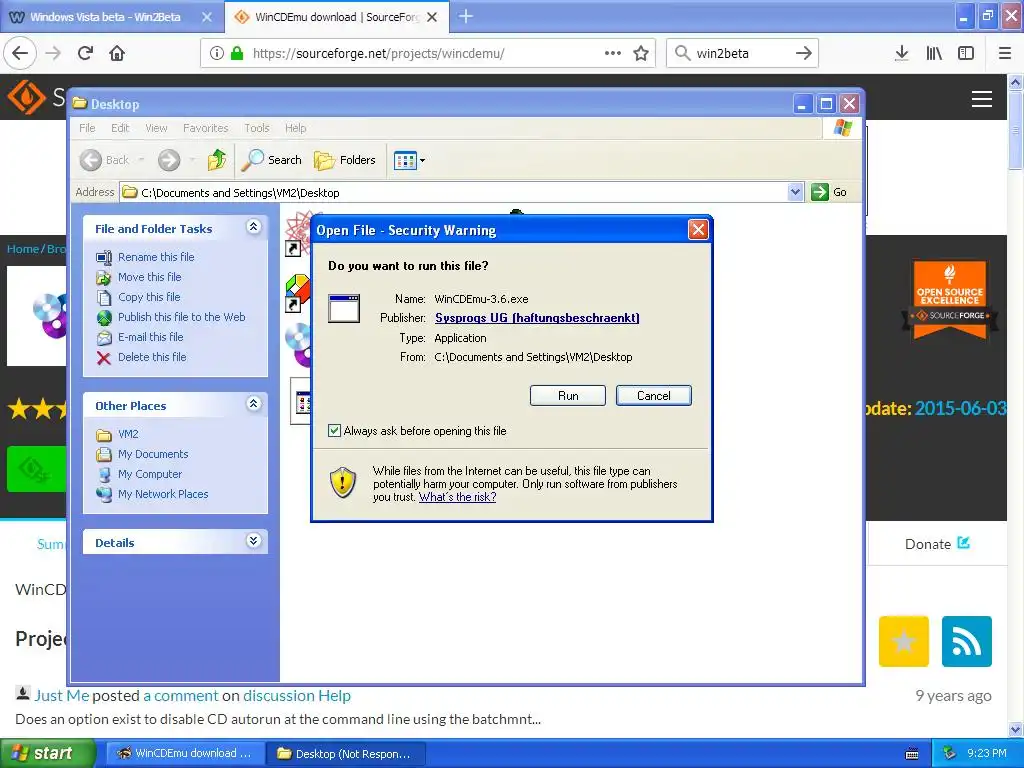Open the View menu in Desktop window
This screenshot has height=768, width=1024.
pyautogui.click(x=156, y=128)
